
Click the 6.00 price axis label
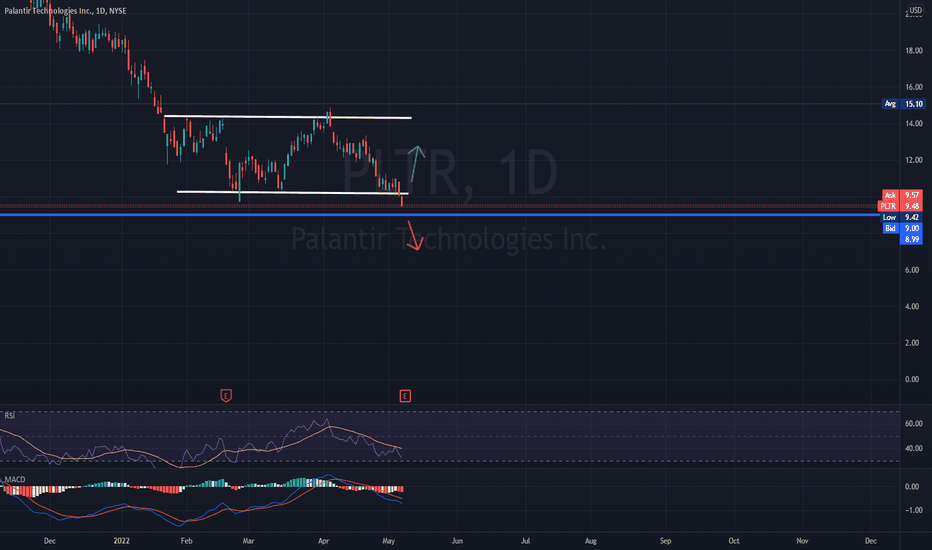914,270
